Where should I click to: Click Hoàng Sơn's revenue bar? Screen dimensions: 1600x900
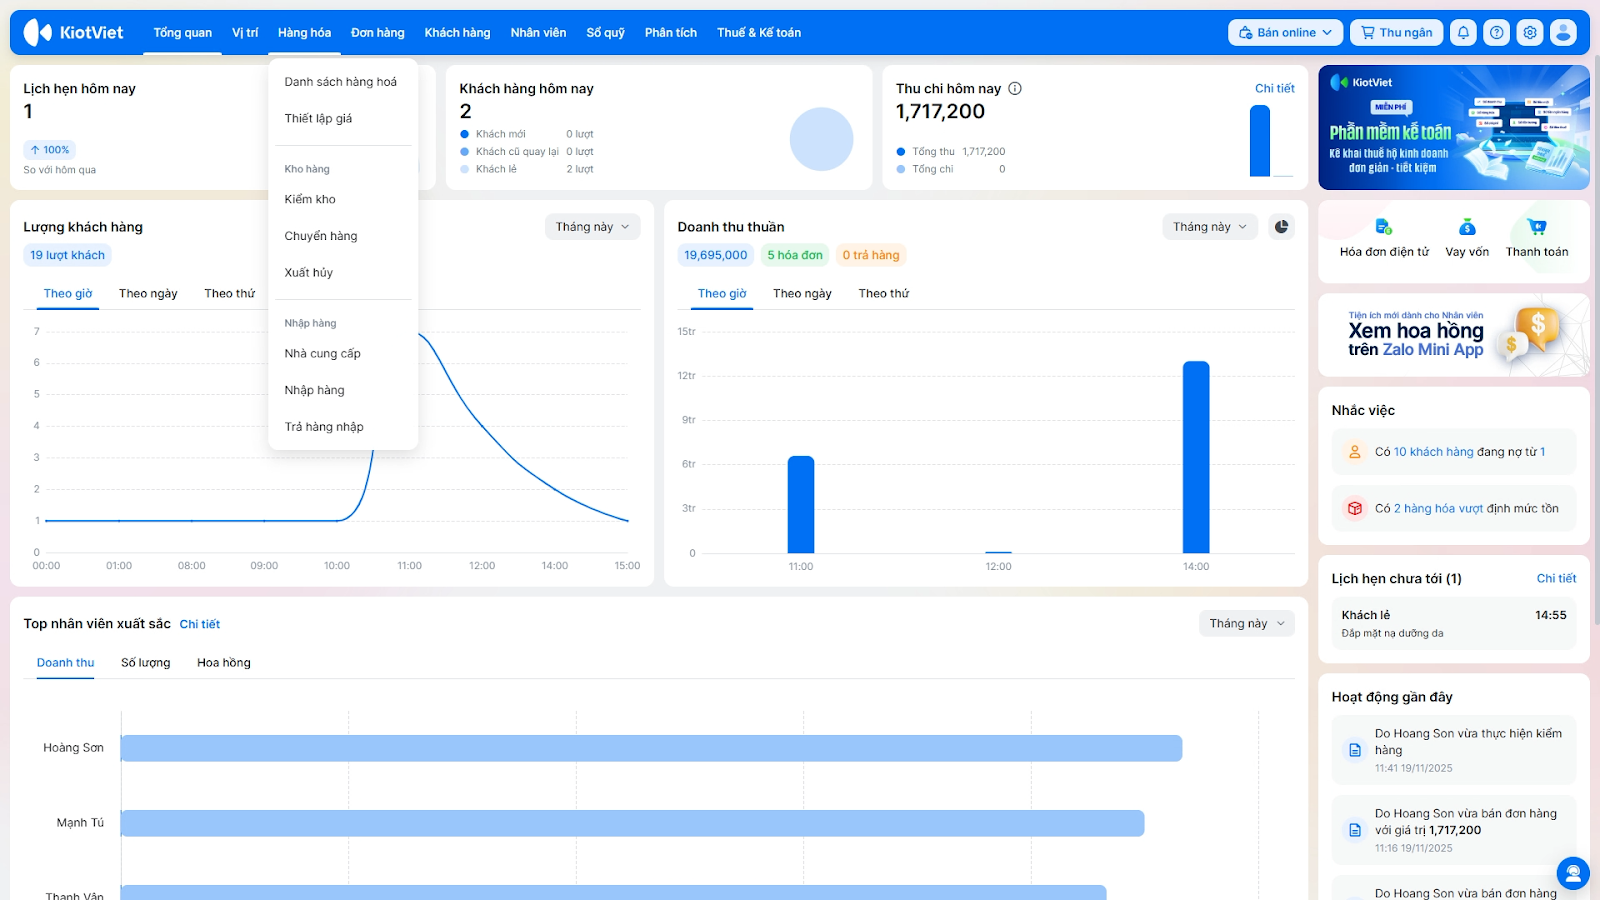pos(651,748)
